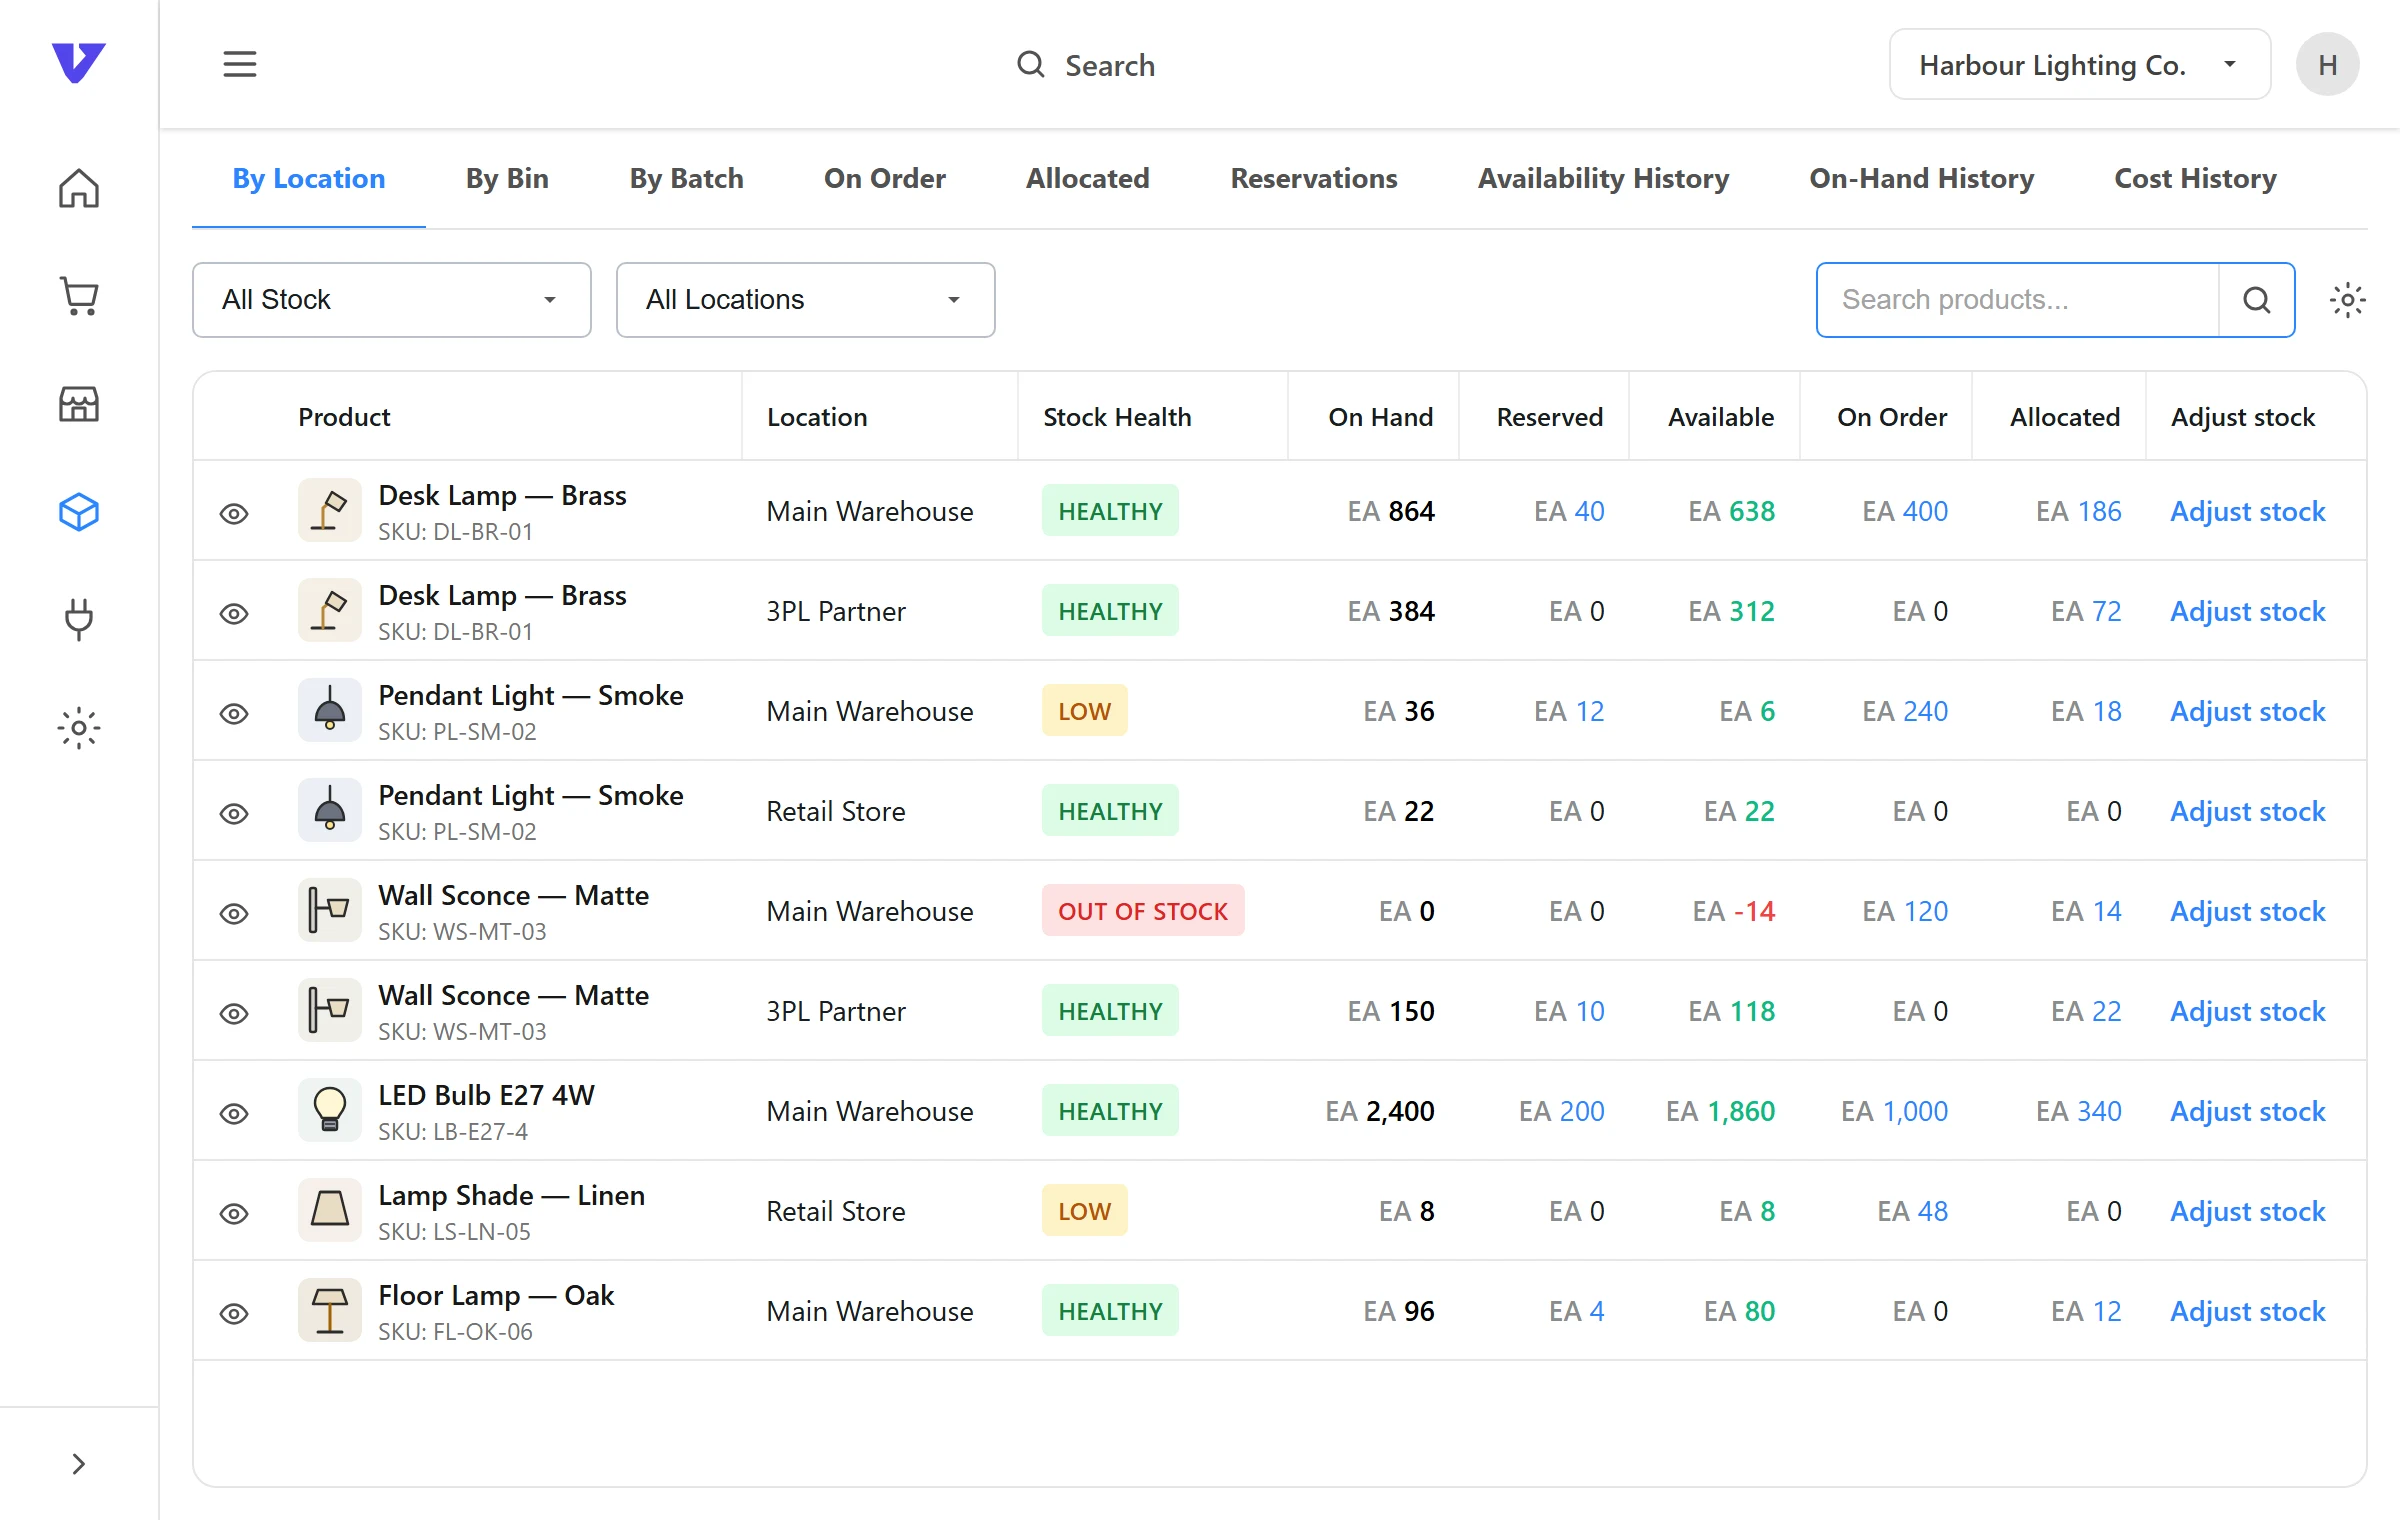Open the inventory box sidebar icon

point(79,512)
